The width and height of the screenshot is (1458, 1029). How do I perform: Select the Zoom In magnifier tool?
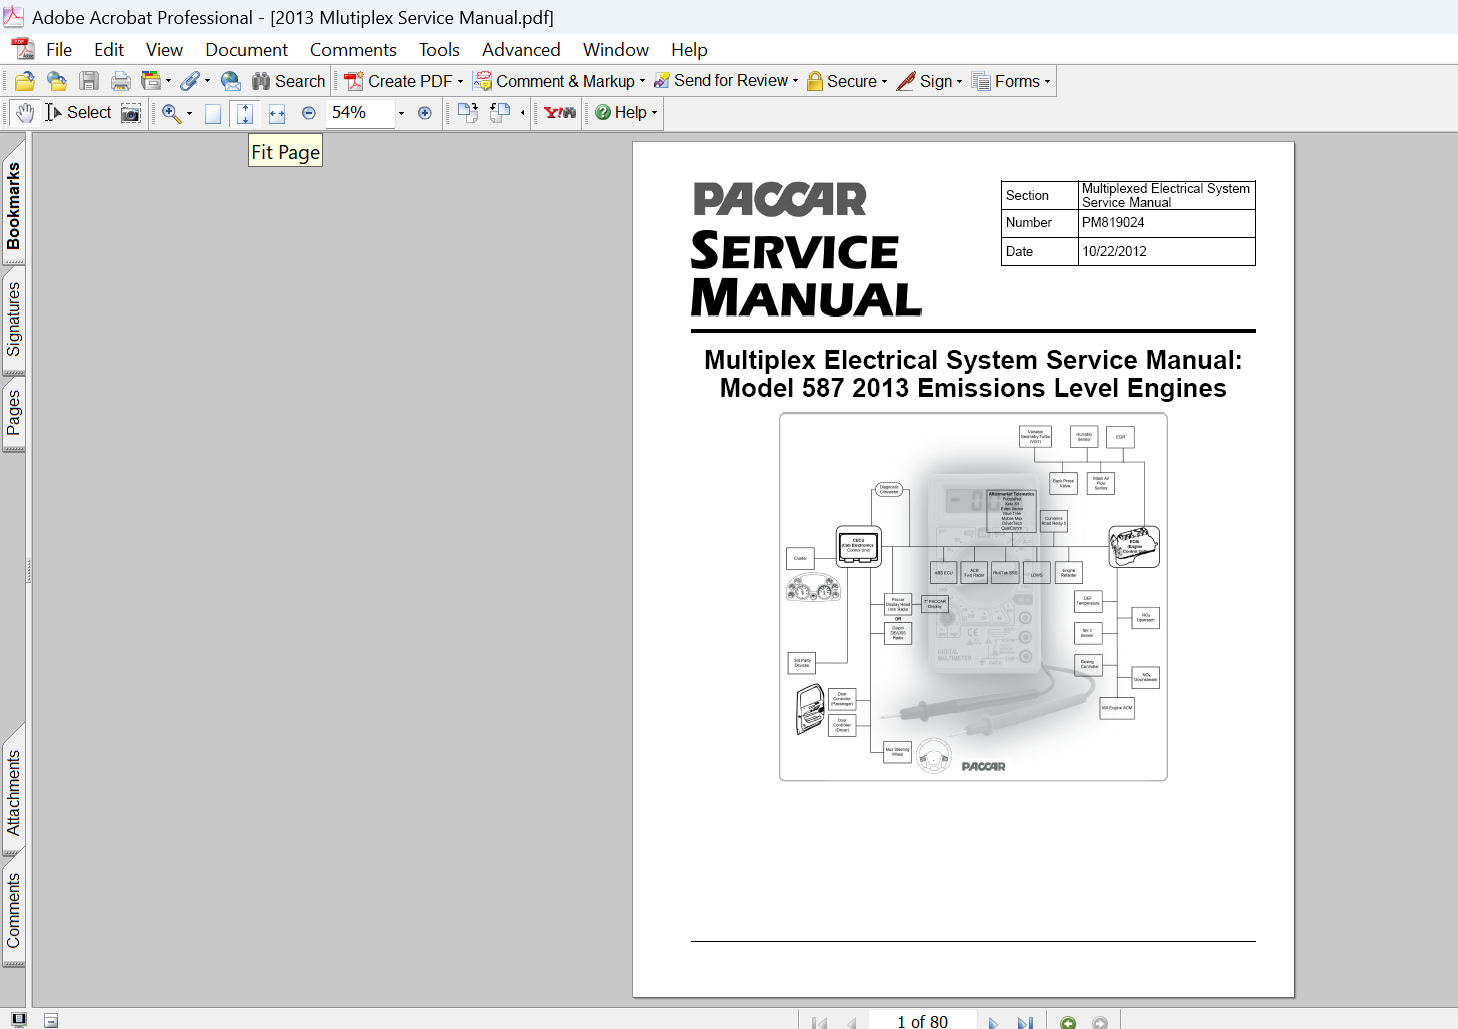pos(171,113)
